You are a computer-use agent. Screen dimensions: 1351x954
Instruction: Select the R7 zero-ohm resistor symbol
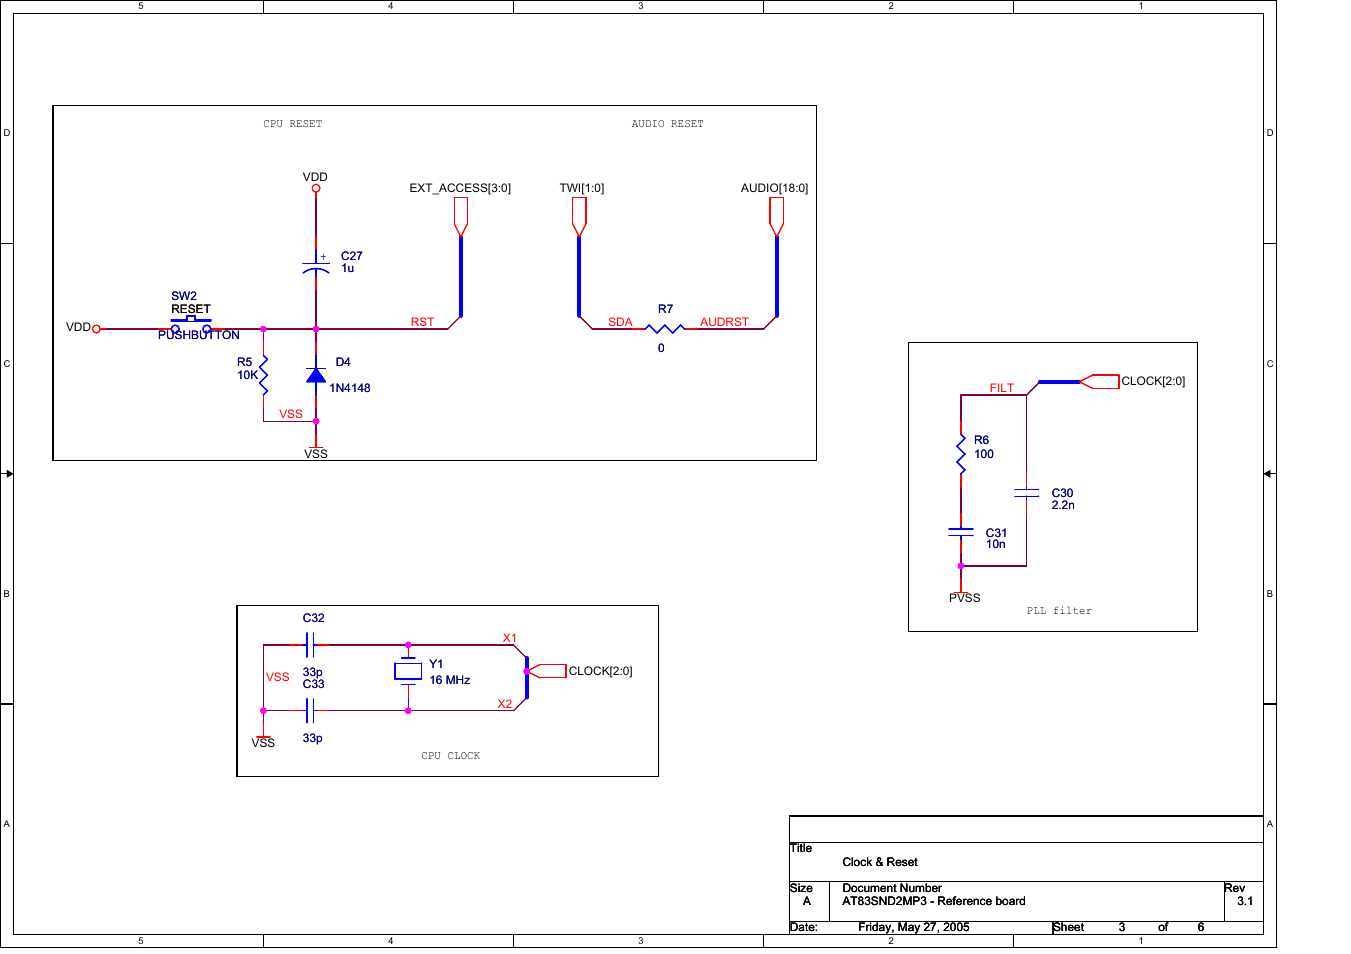665,328
